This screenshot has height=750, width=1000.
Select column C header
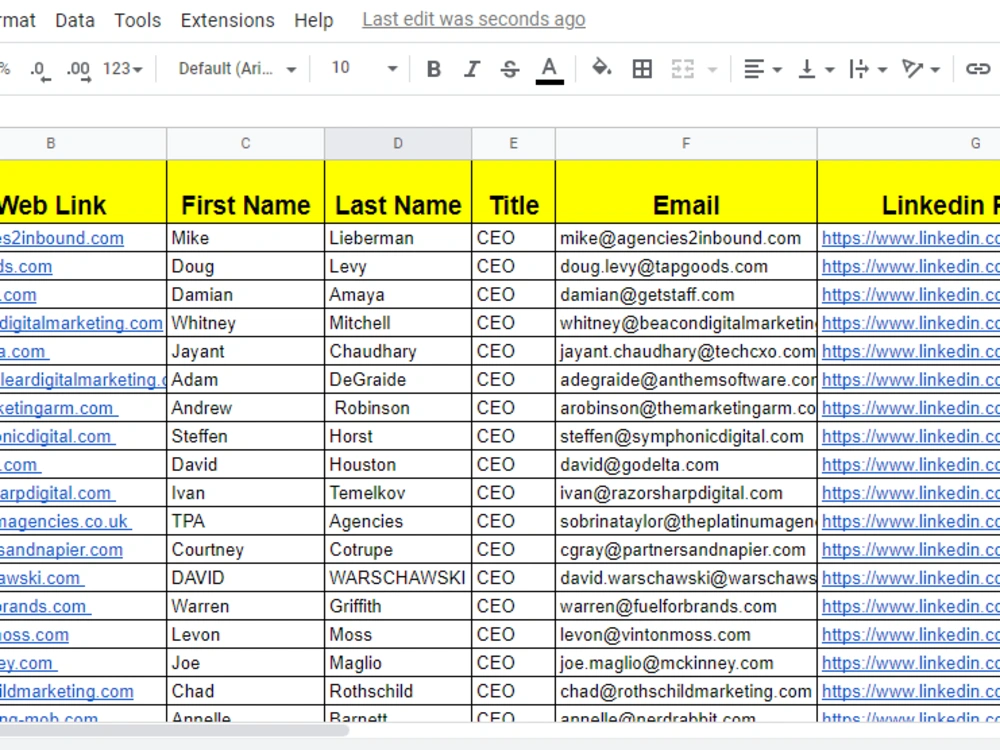pyautogui.click(x=246, y=143)
